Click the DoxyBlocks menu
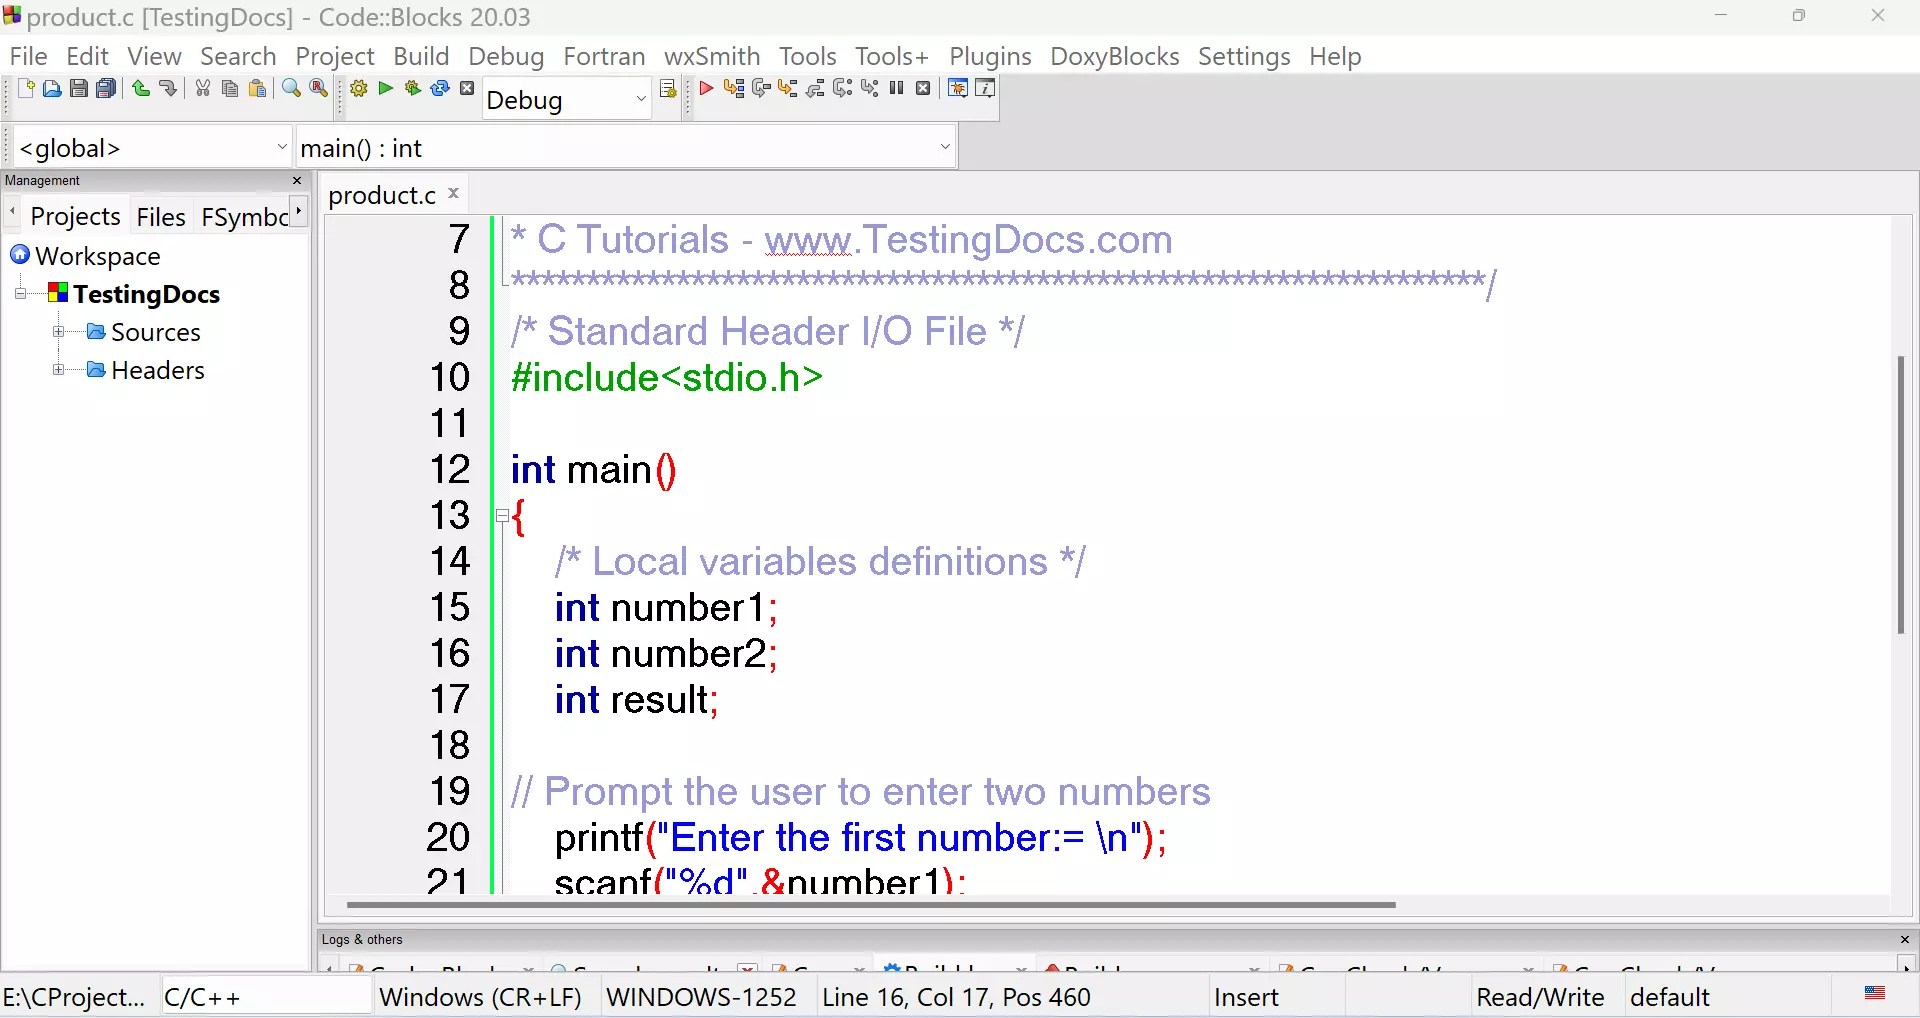Viewport: 1920px width, 1018px height. coord(1114,57)
